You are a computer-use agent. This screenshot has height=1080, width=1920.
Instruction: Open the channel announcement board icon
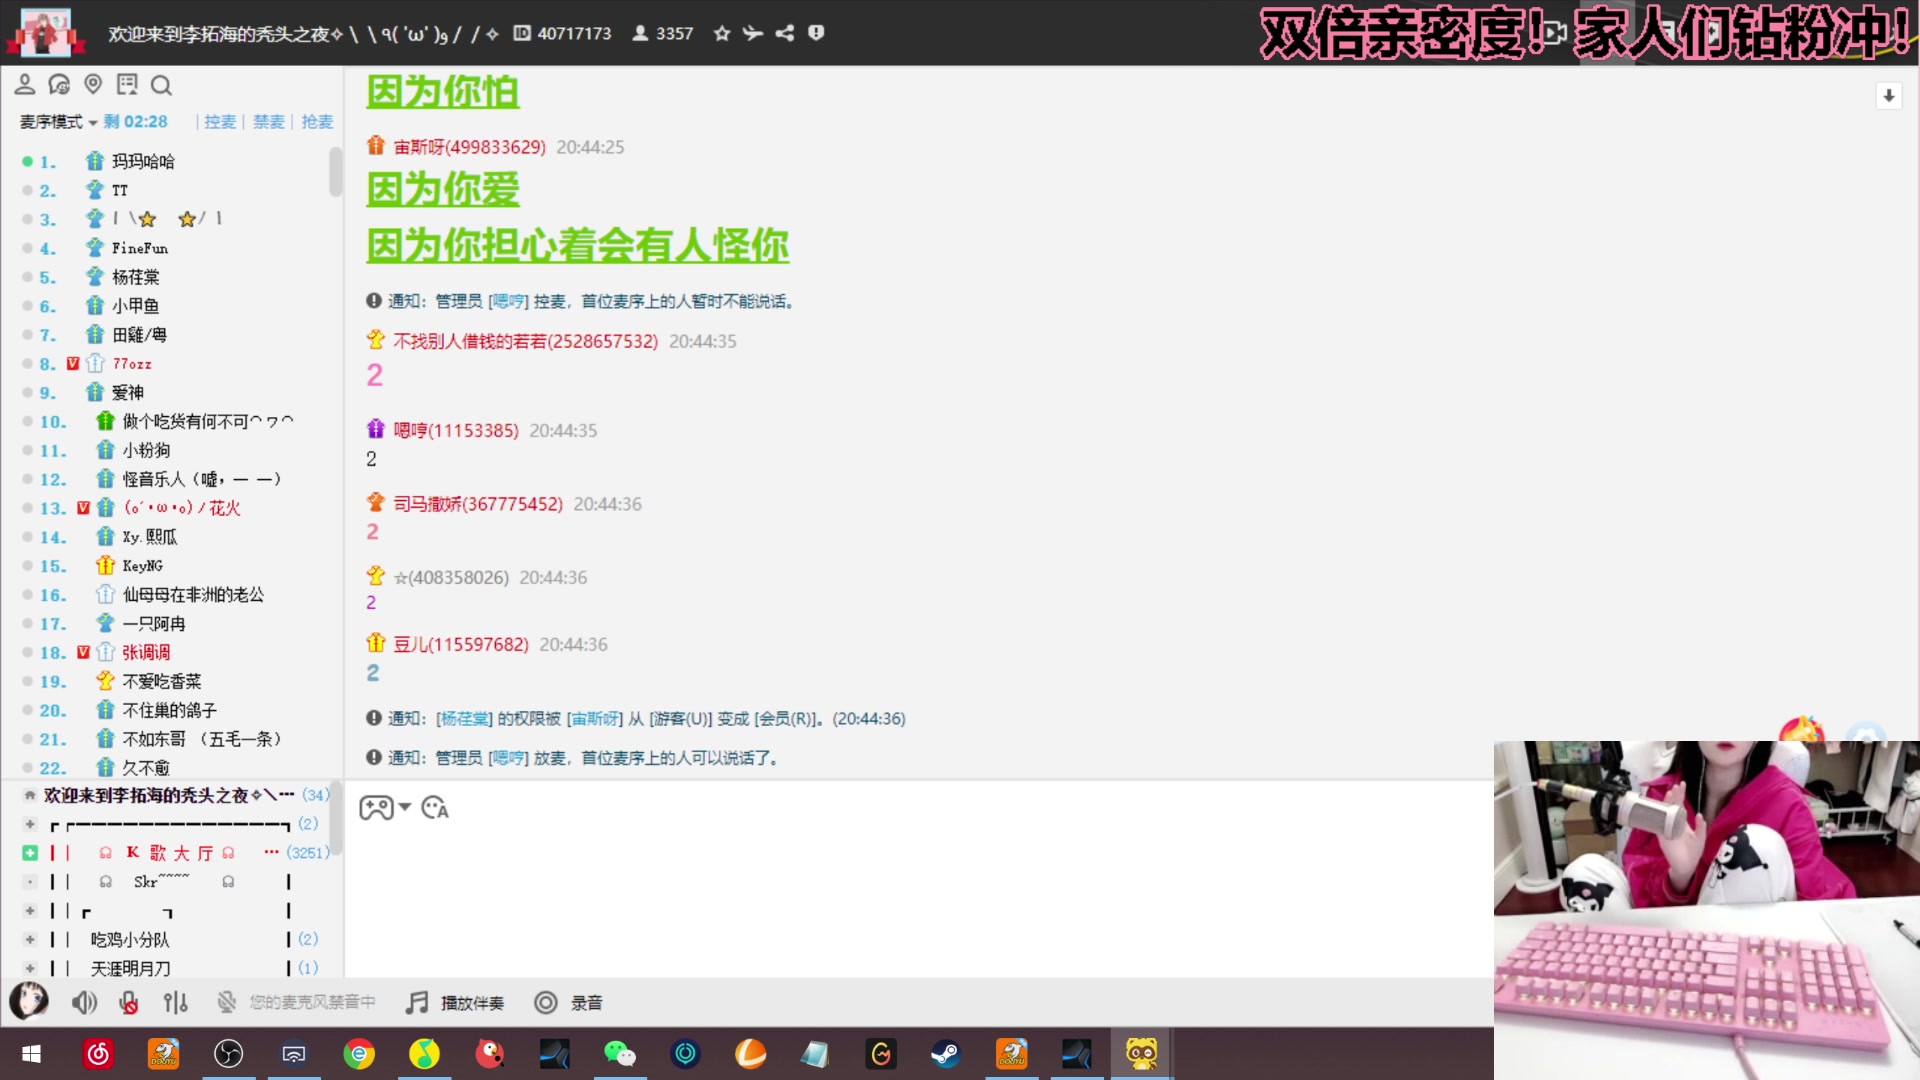[127, 85]
